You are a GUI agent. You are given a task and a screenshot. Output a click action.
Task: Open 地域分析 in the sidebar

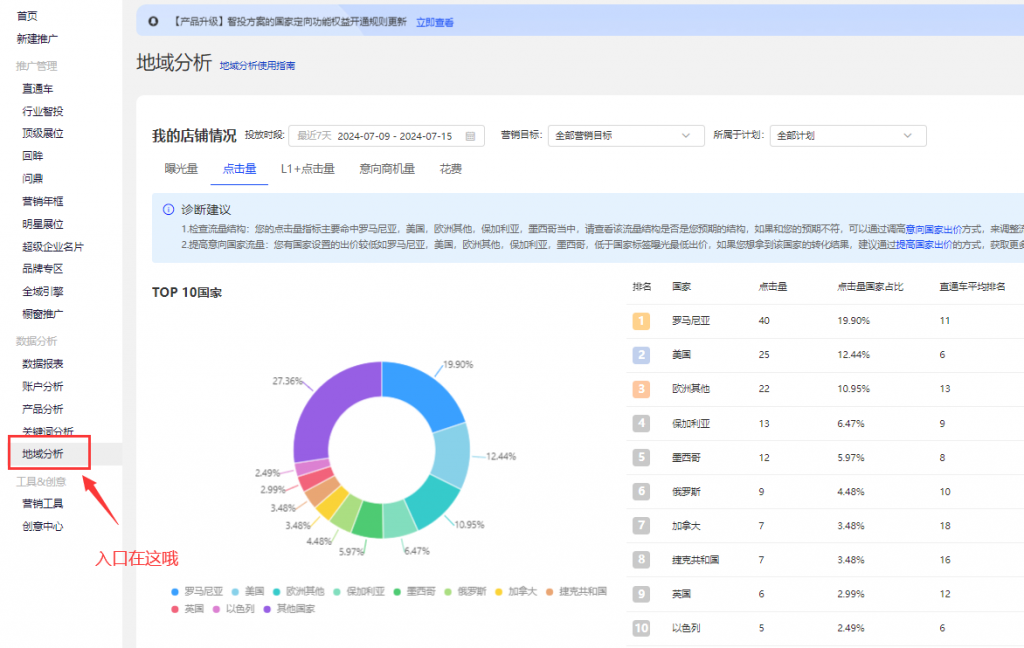(42, 454)
